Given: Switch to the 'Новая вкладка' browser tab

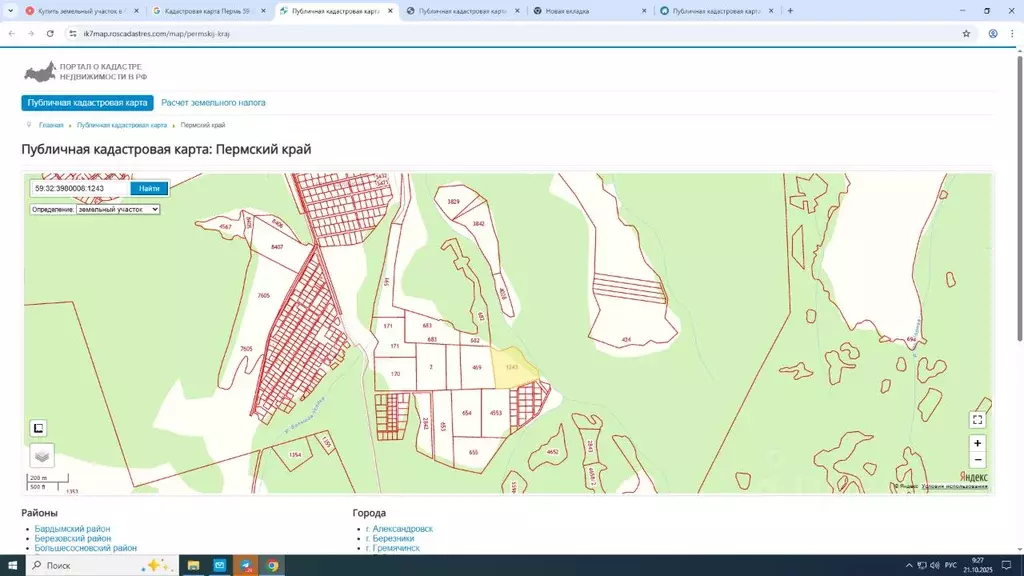Looking at the screenshot, I should (x=588, y=11).
